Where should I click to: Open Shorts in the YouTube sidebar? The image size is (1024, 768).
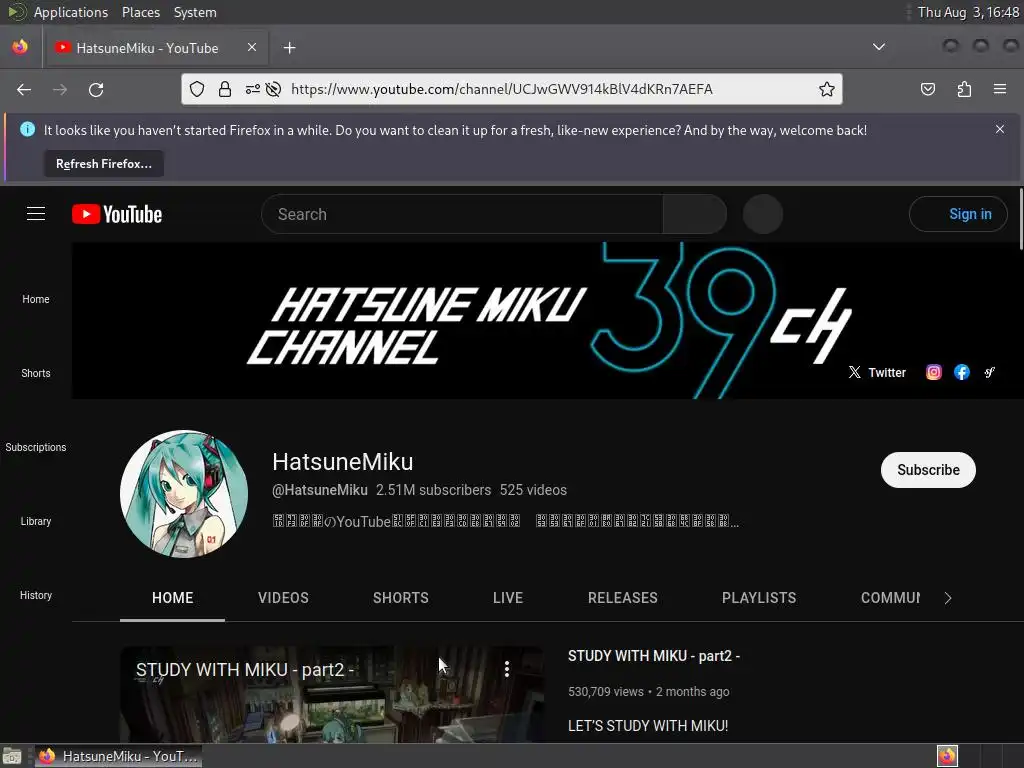[36, 373]
